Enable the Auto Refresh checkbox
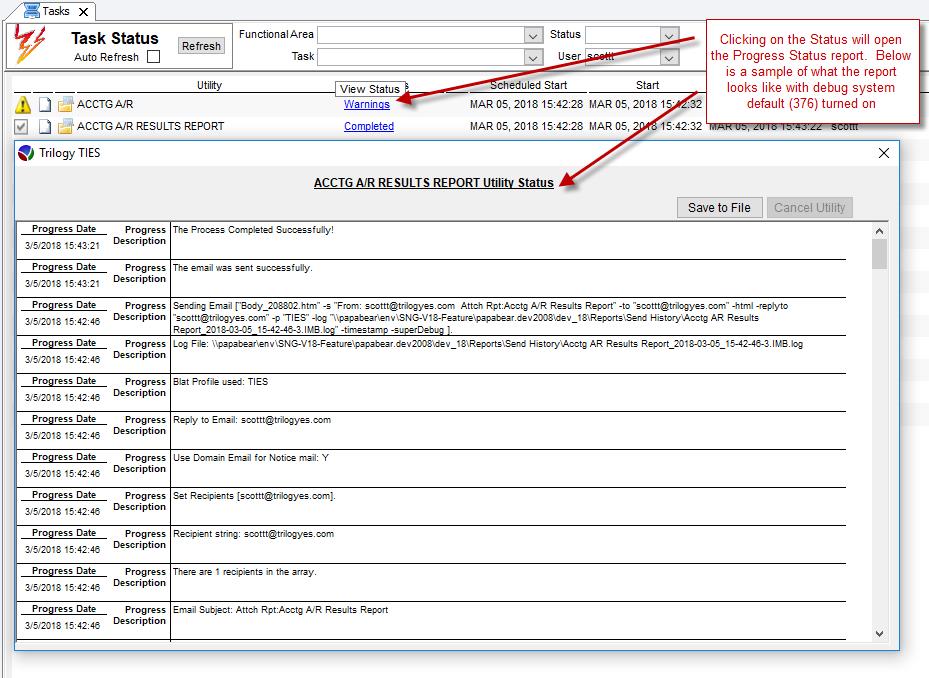Screen dimensions: 929x678 point(153,57)
